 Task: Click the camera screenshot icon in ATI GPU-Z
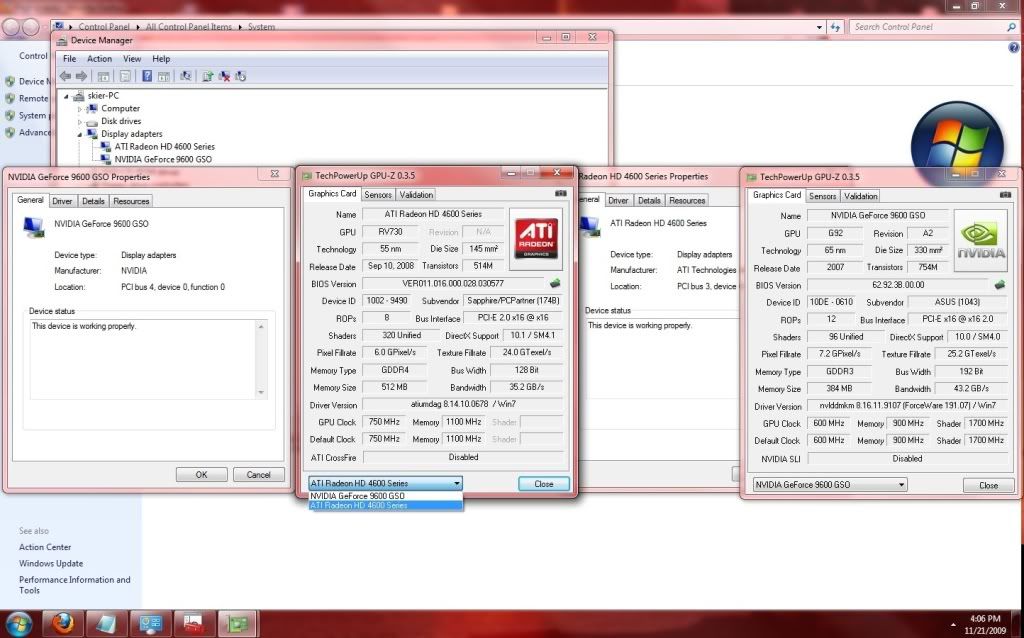point(560,193)
